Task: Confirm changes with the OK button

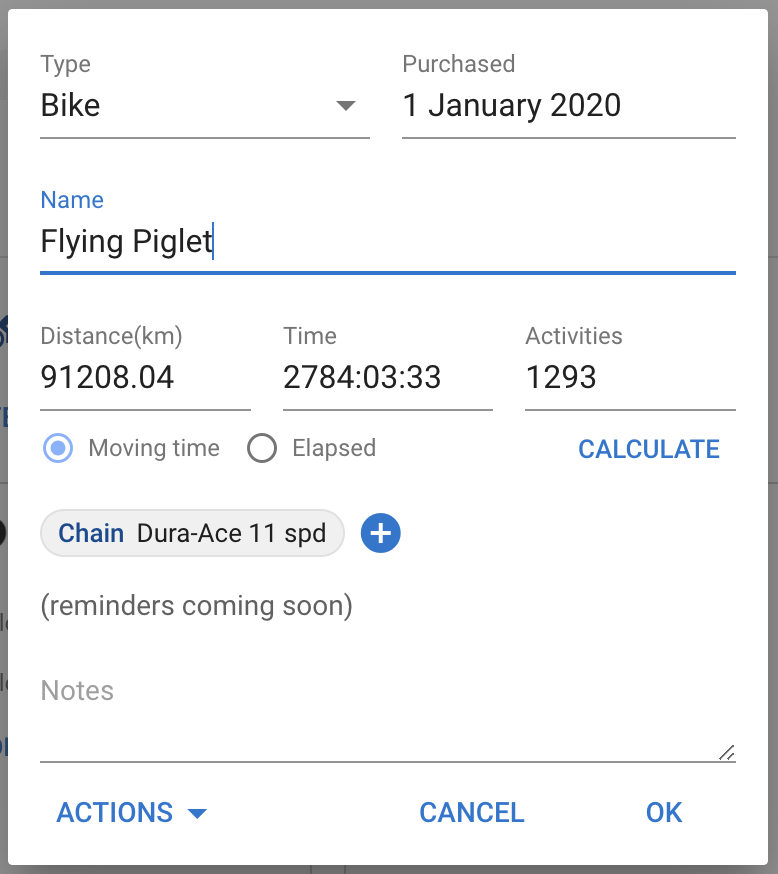Action: (x=664, y=813)
